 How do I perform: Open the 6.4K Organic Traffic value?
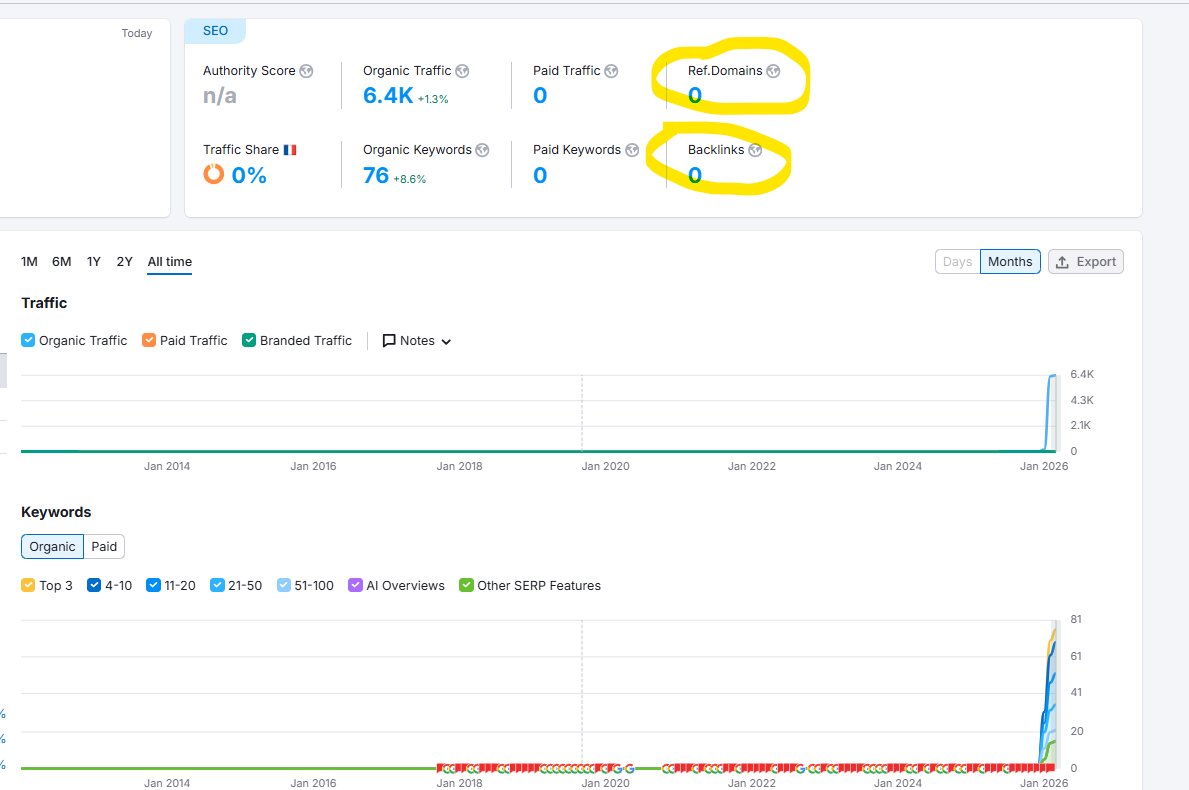388,96
